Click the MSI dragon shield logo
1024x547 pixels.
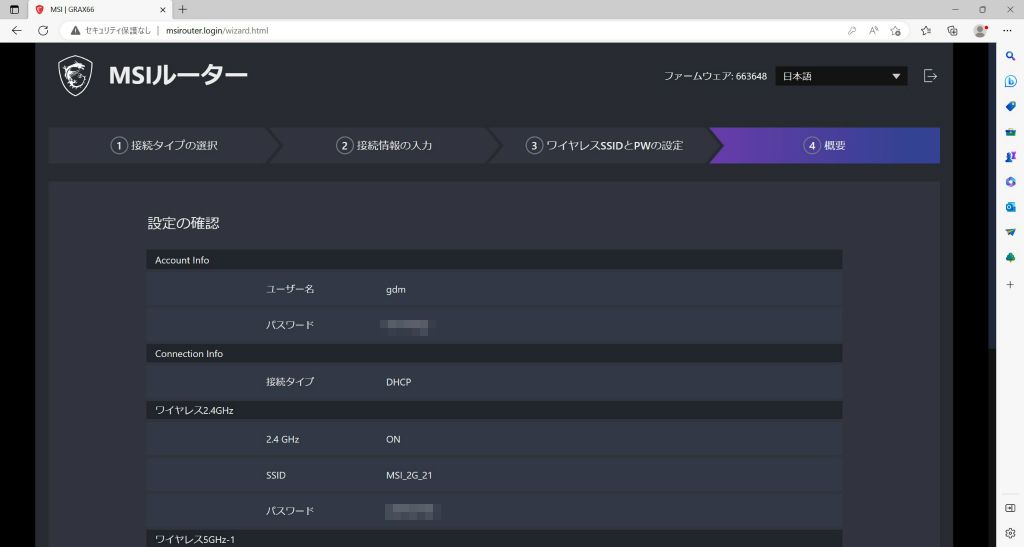click(75, 76)
